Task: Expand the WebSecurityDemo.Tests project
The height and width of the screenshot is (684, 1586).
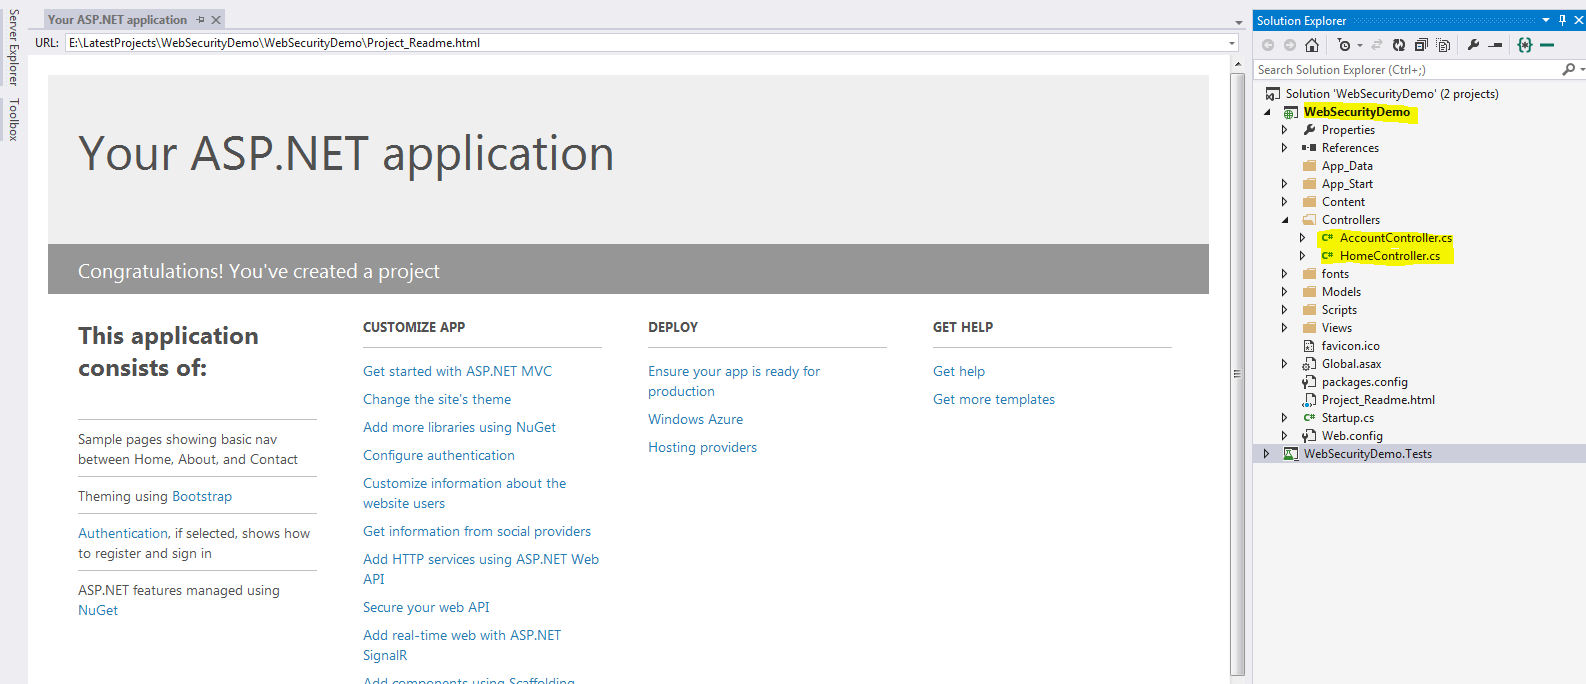Action: (x=1267, y=454)
